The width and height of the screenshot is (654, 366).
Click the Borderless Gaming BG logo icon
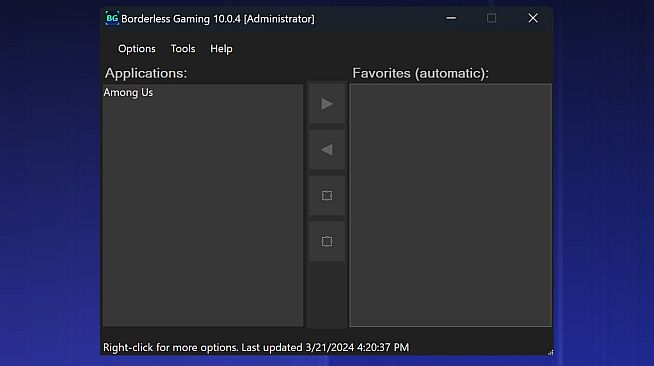[112, 18]
